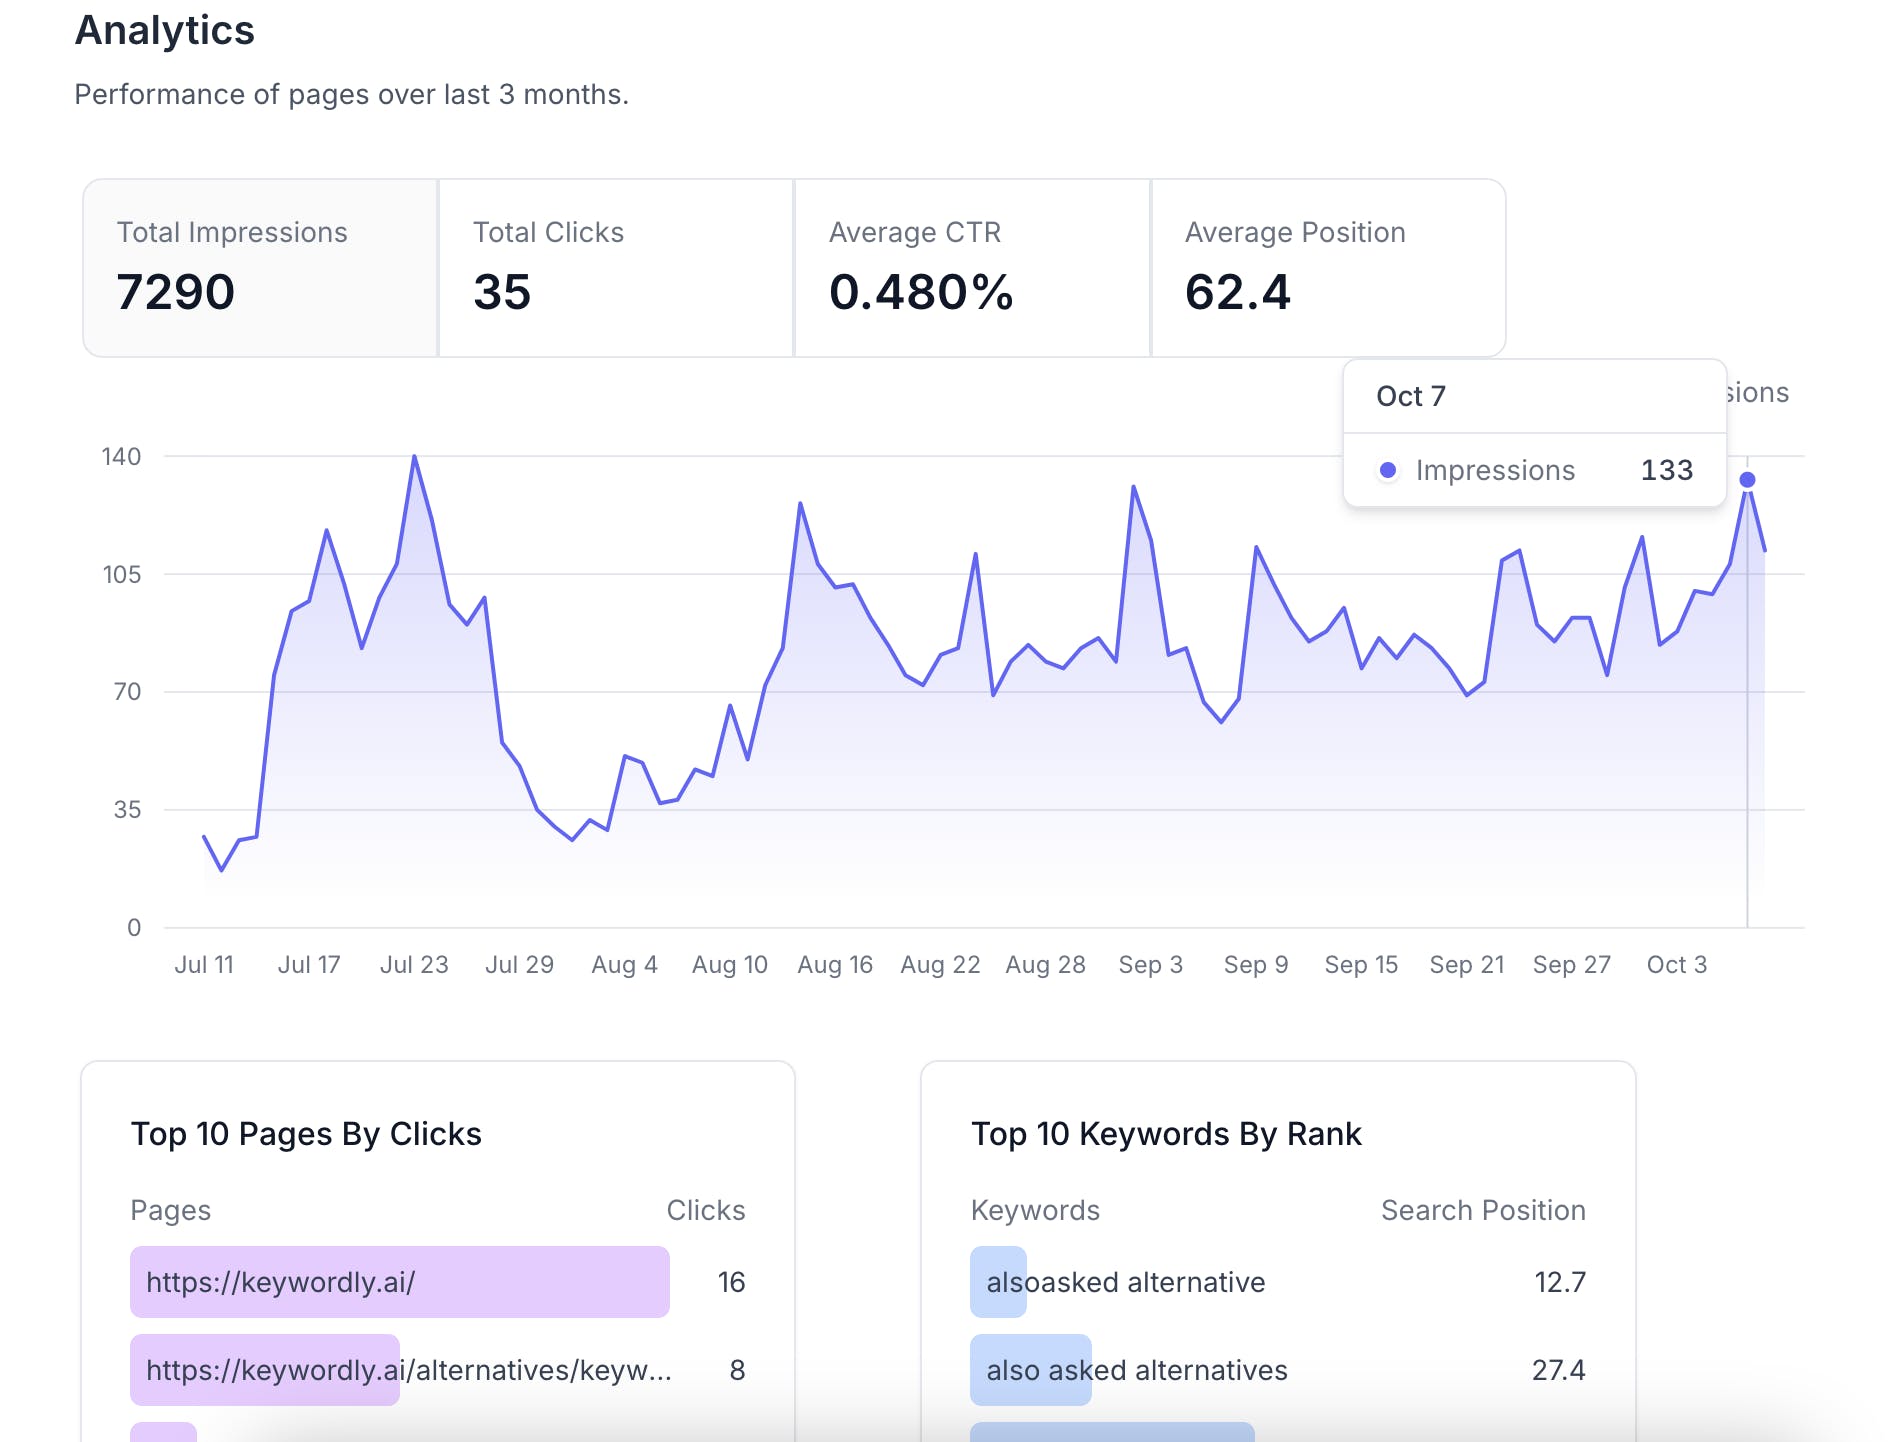Click the Analytics page title
1894x1442 pixels.
coord(165,30)
